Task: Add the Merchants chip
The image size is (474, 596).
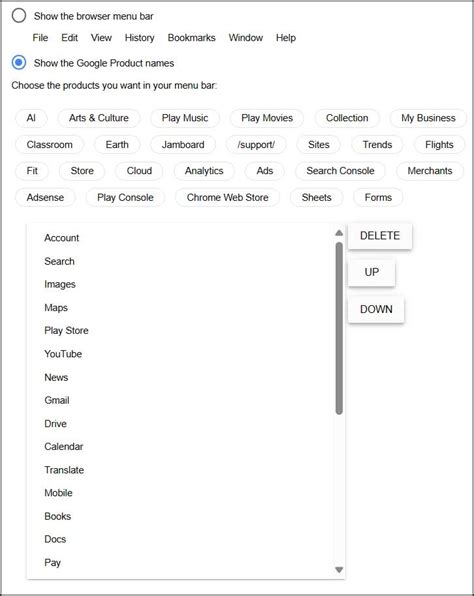Action: [430, 171]
